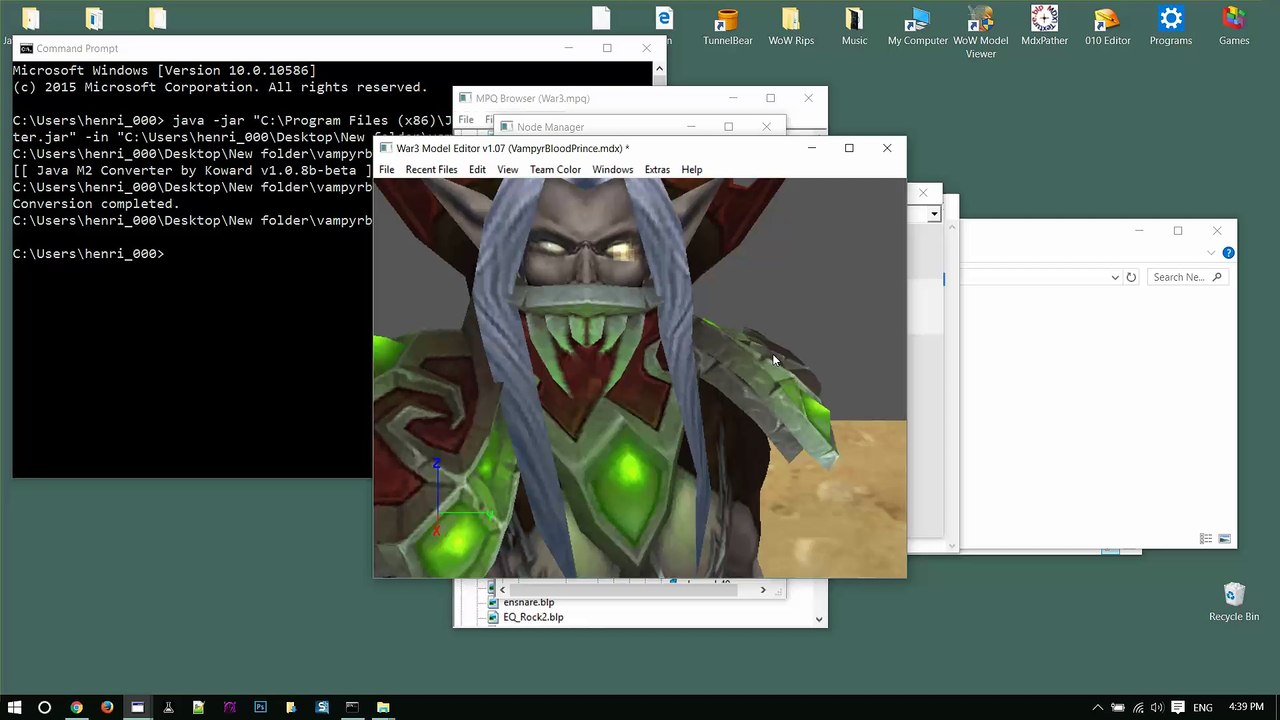Click the battery status tray icon
Viewport: 1280px width, 720px height.
click(x=1118, y=707)
